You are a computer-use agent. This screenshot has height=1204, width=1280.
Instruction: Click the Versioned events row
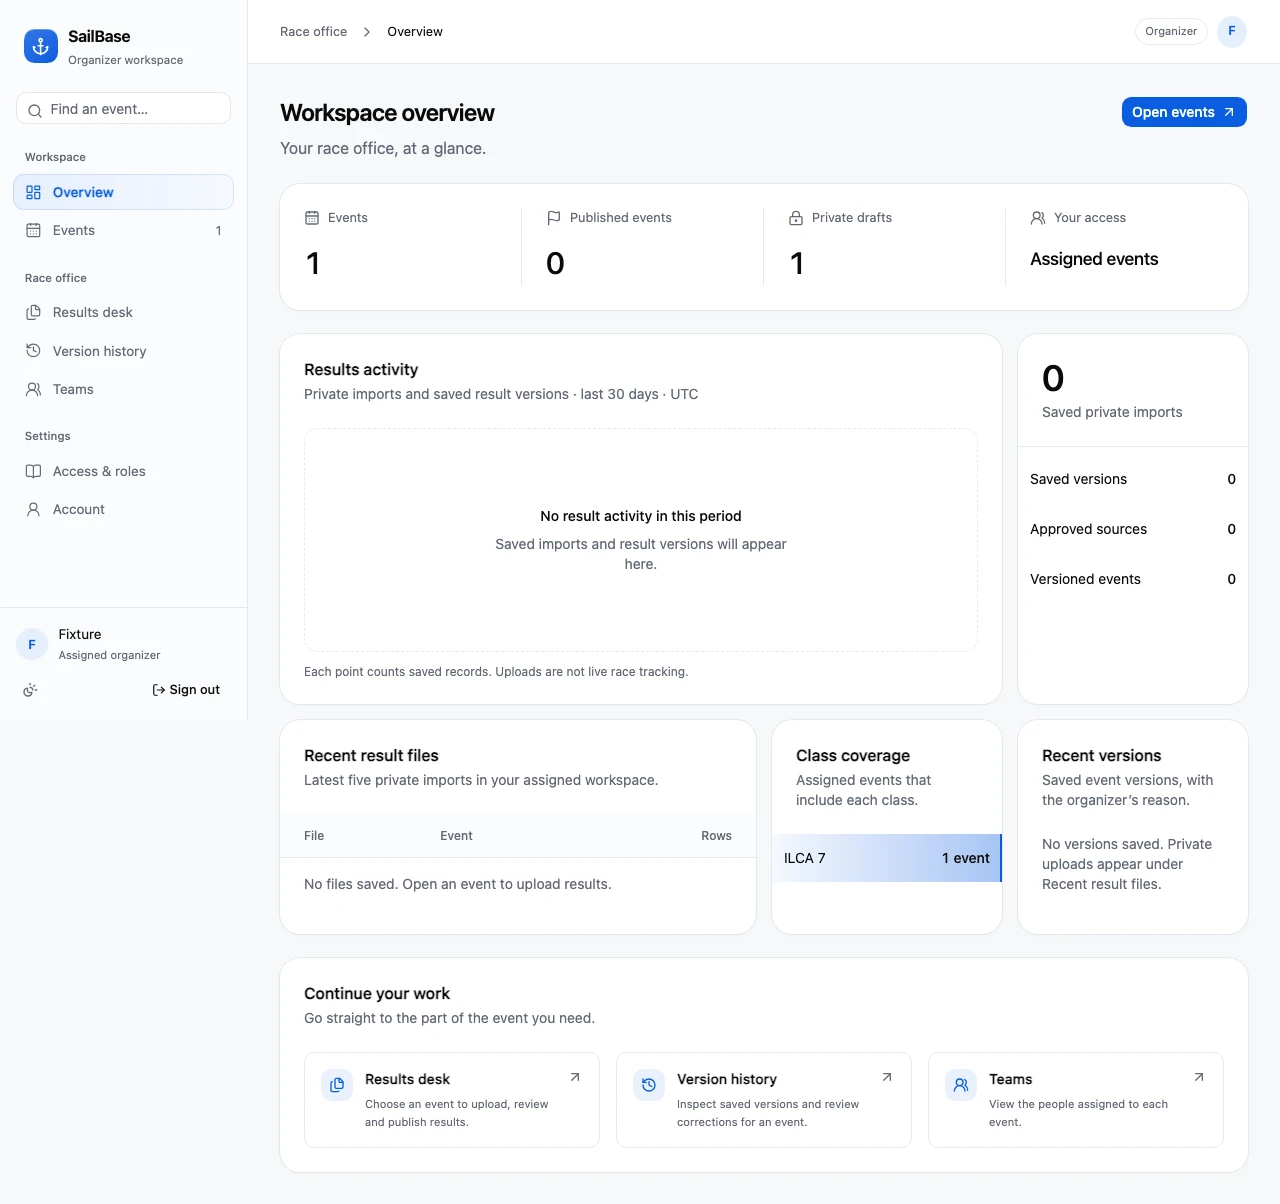tap(1133, 579)
